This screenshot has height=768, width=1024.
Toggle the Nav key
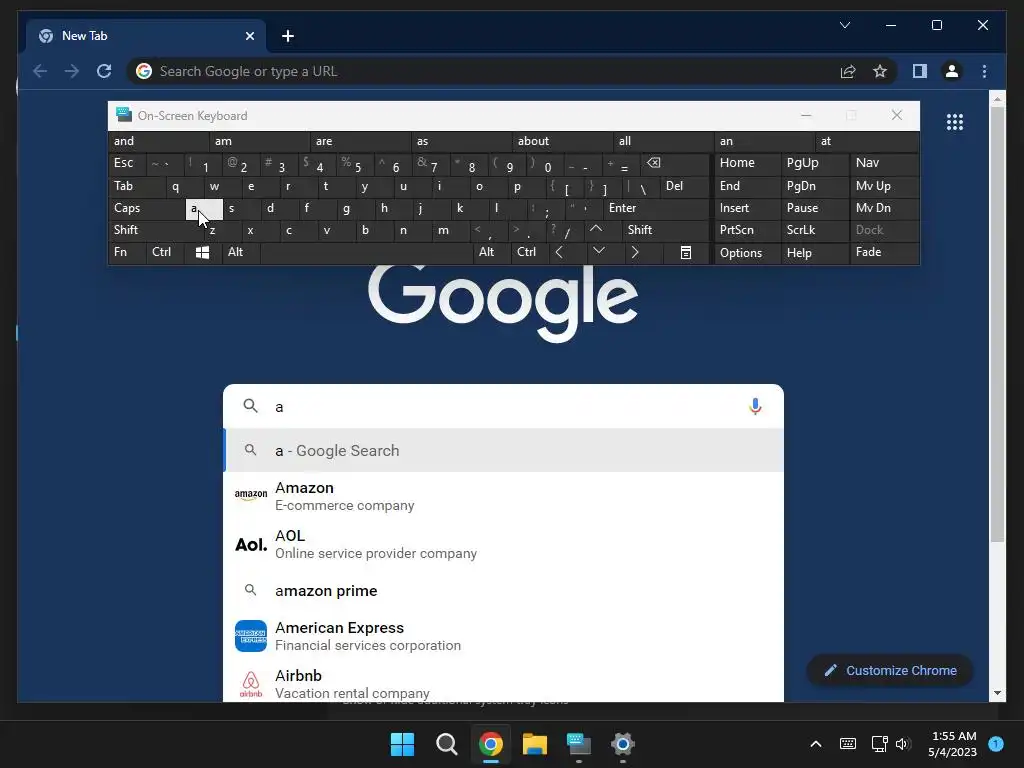point(884,163)
